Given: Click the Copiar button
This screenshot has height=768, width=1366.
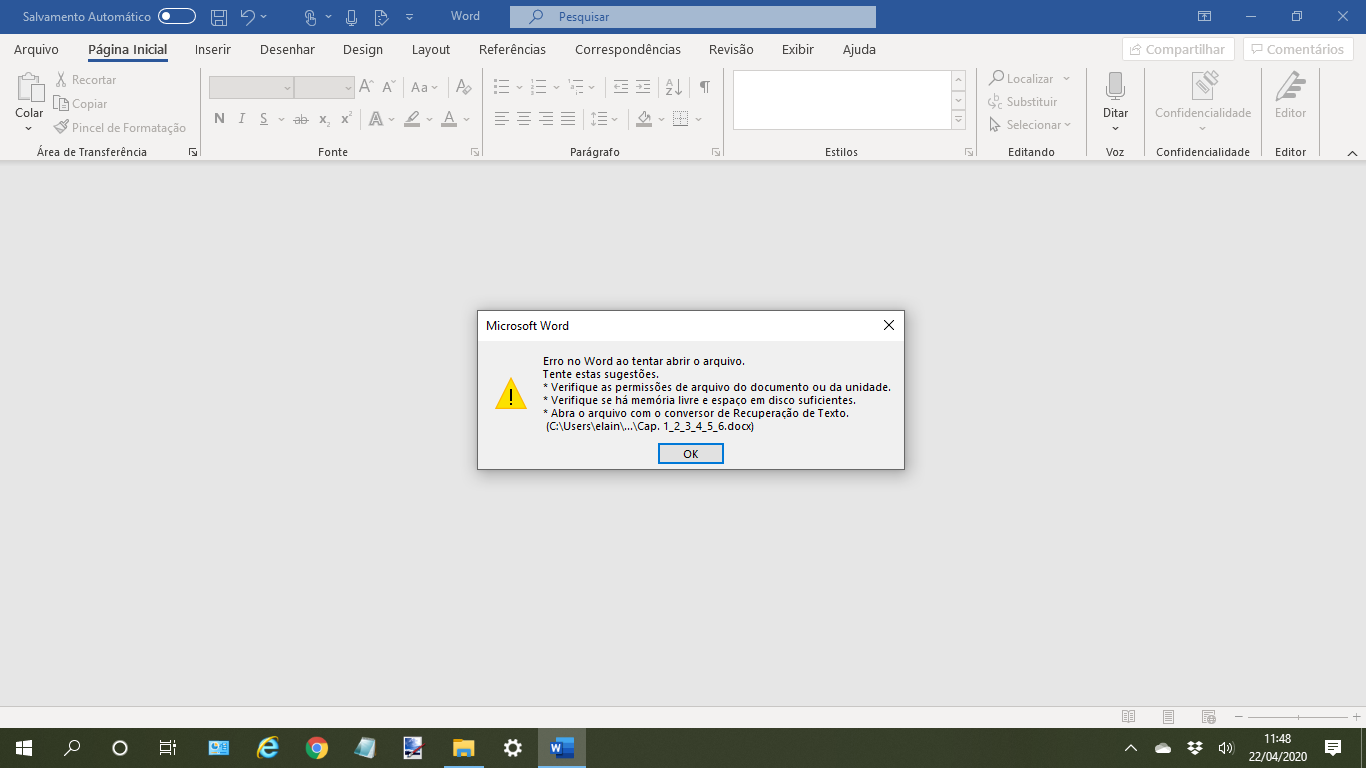Looking at the screenshot, I should (x=80, y=103).
